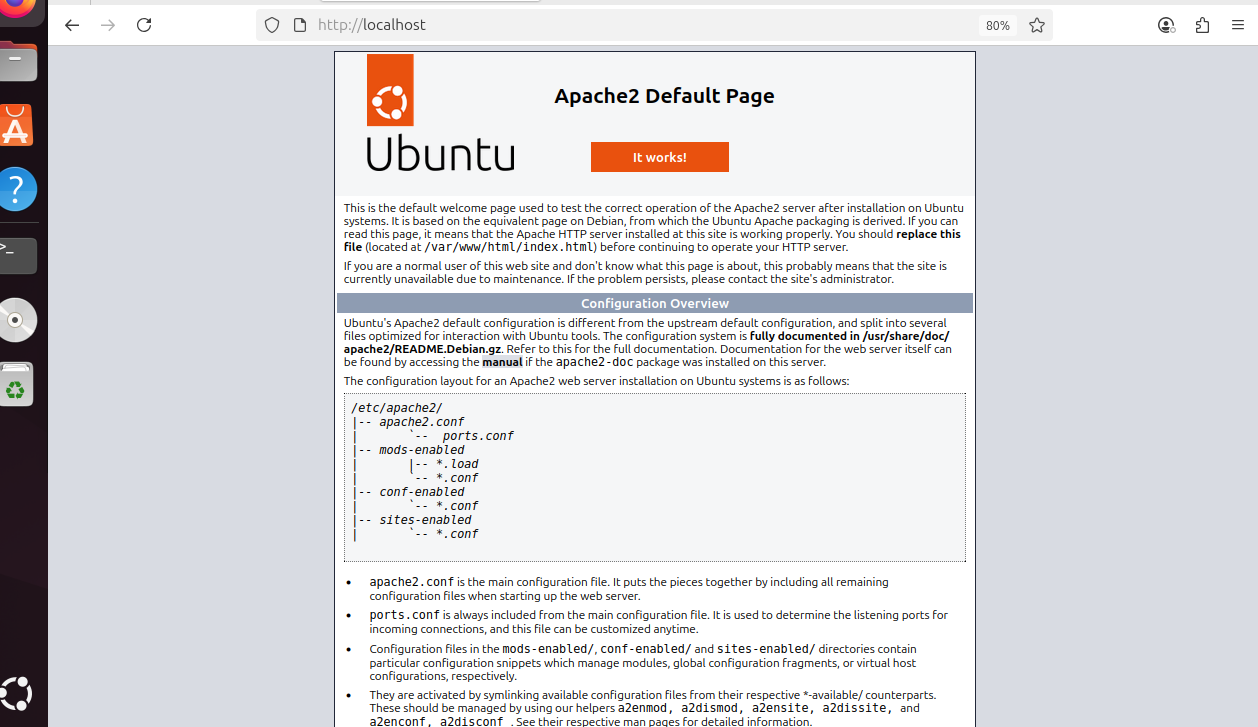This screenshot has width=1258, height=727.
Task: Bookmark this page with the star icon
Action: click(x=1037, y=25)
